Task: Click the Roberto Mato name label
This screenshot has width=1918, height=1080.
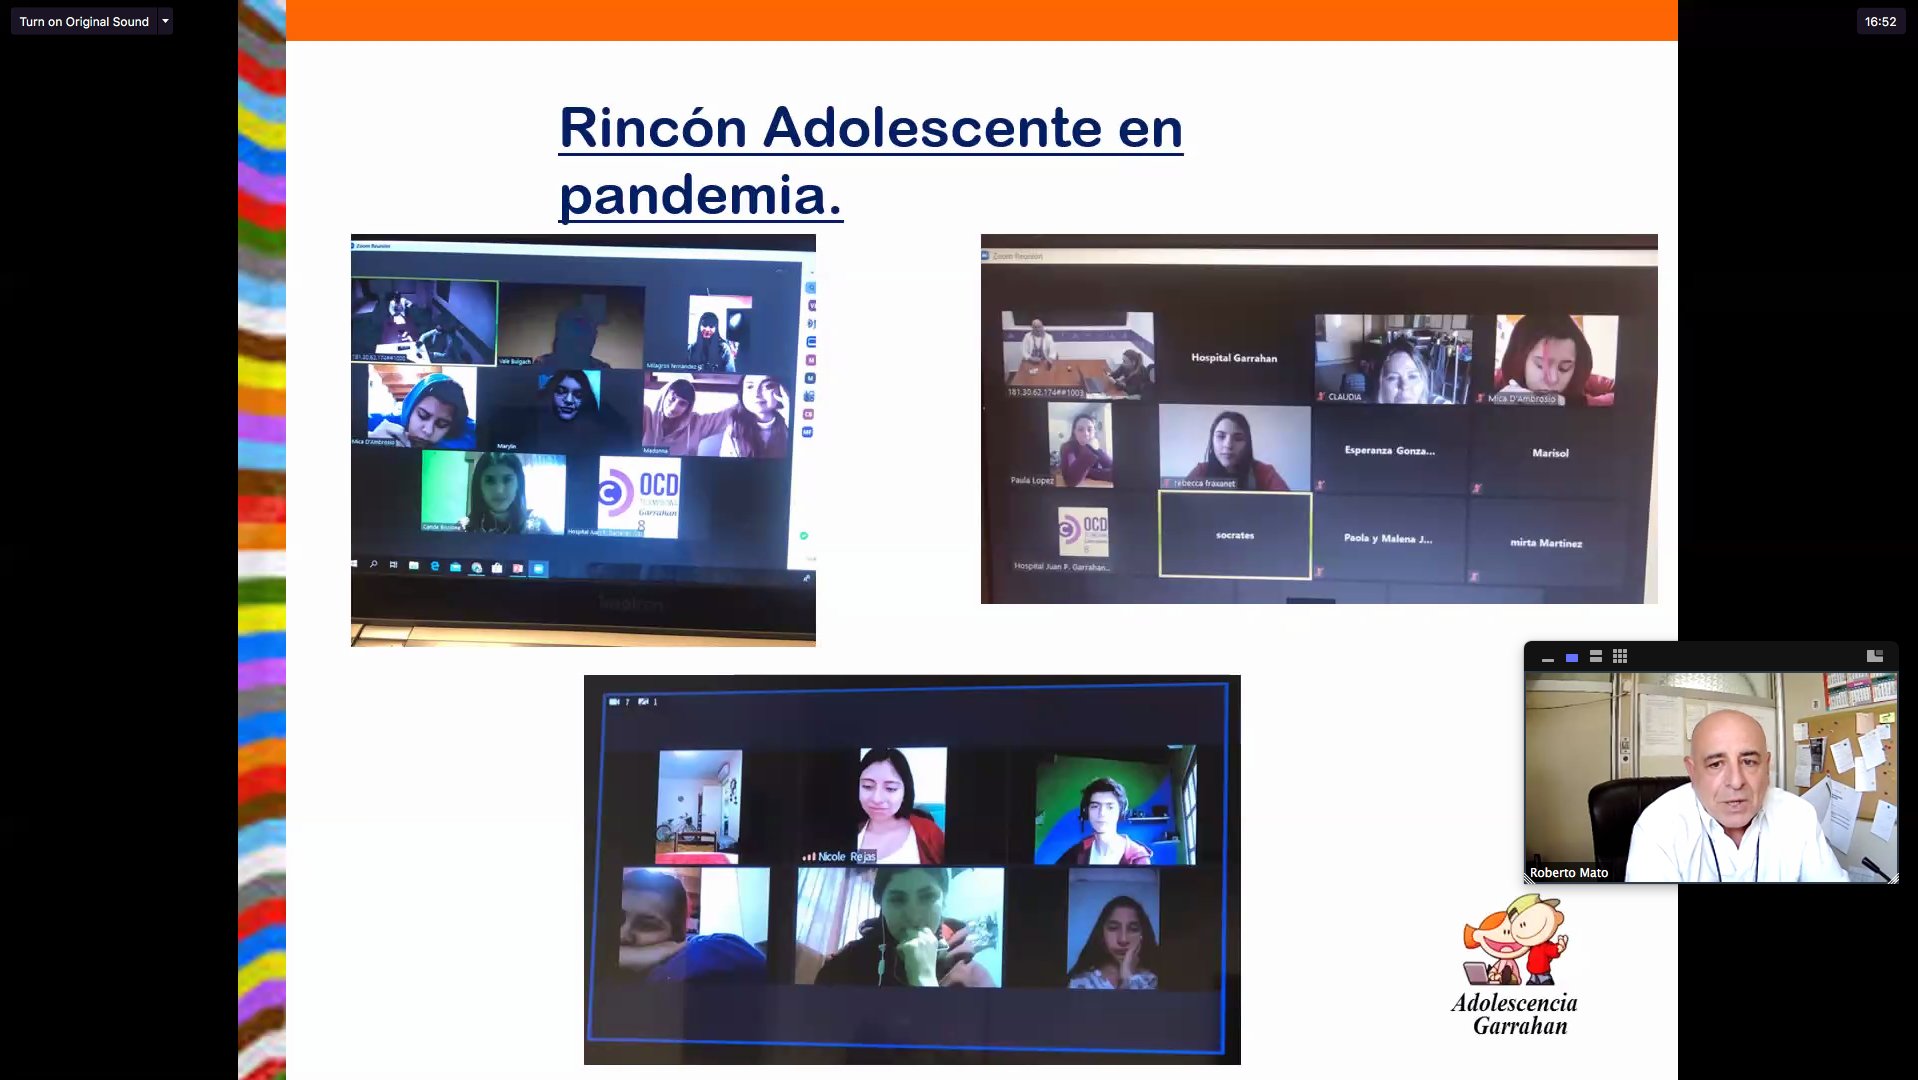Action: click(x=1568, y=872)
